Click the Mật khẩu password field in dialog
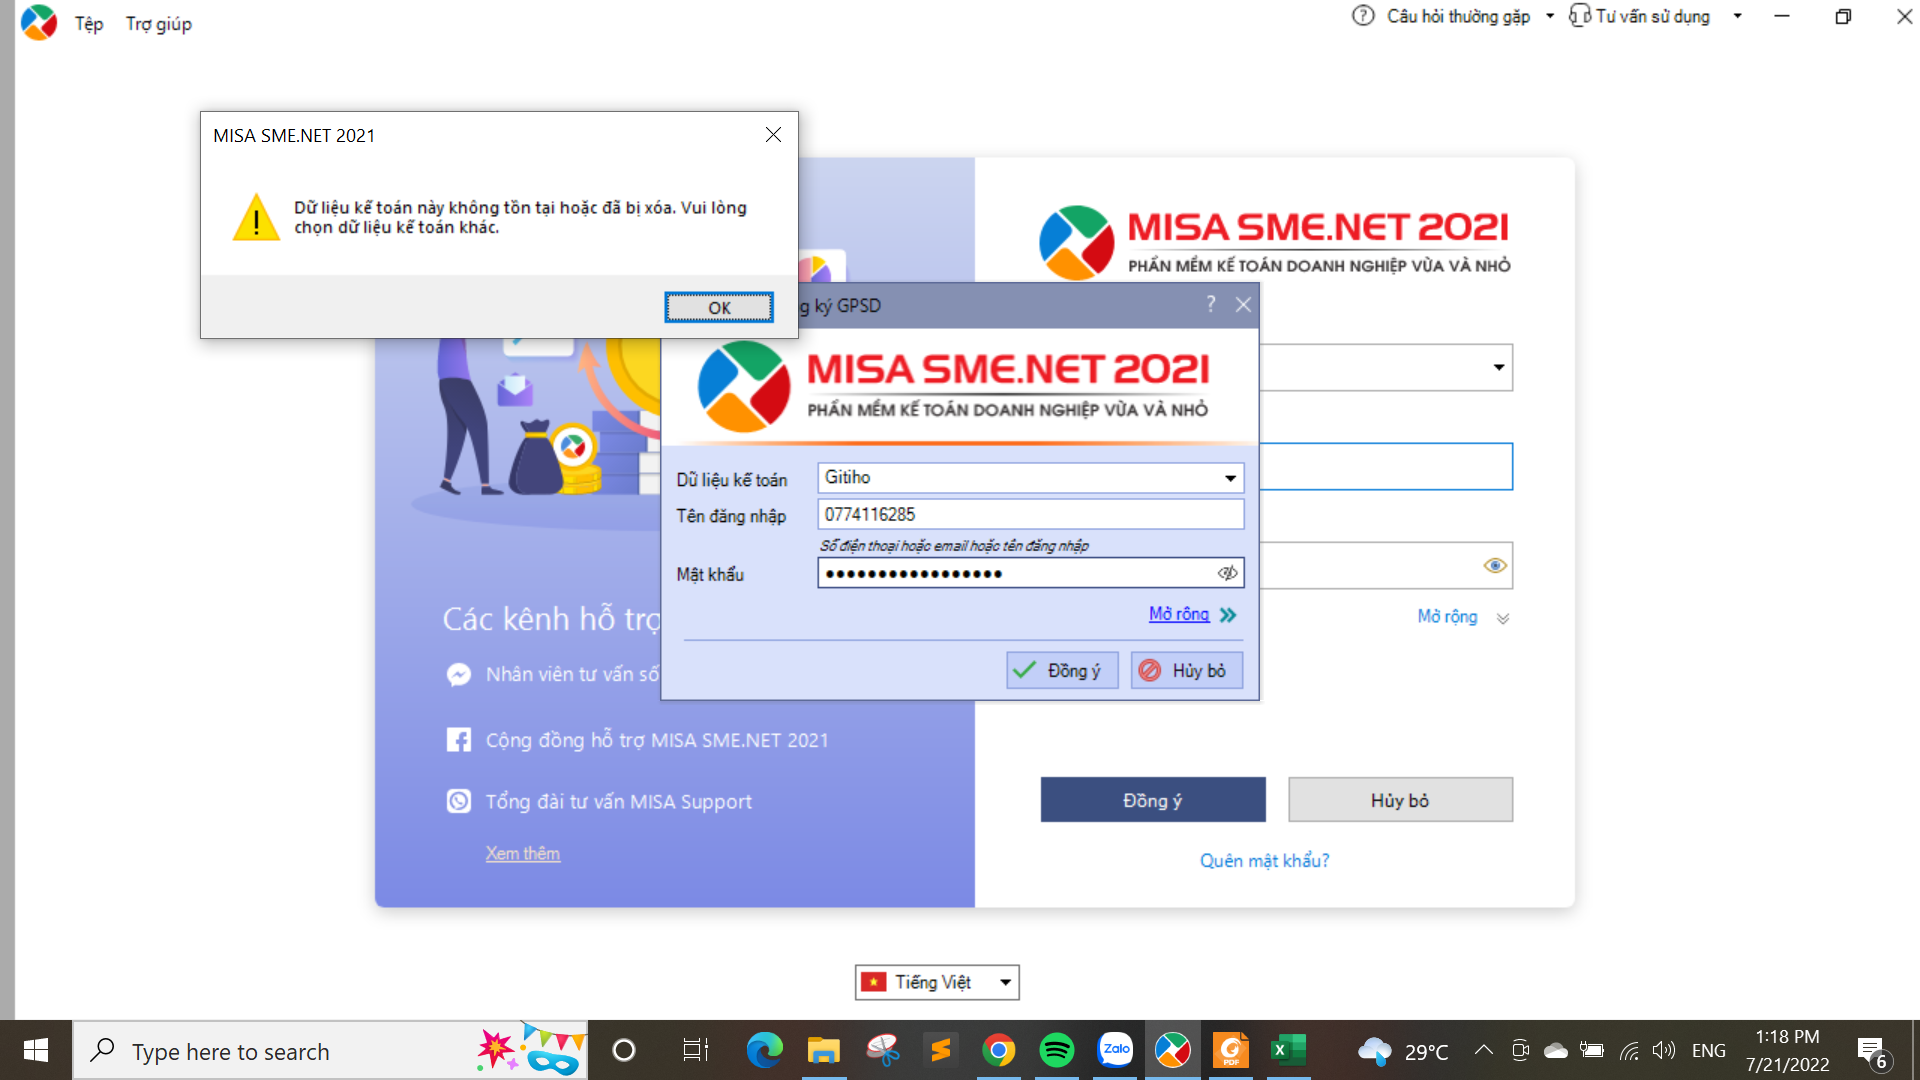Screen dimensions: 1920x1080 [x=1031, y=573]
